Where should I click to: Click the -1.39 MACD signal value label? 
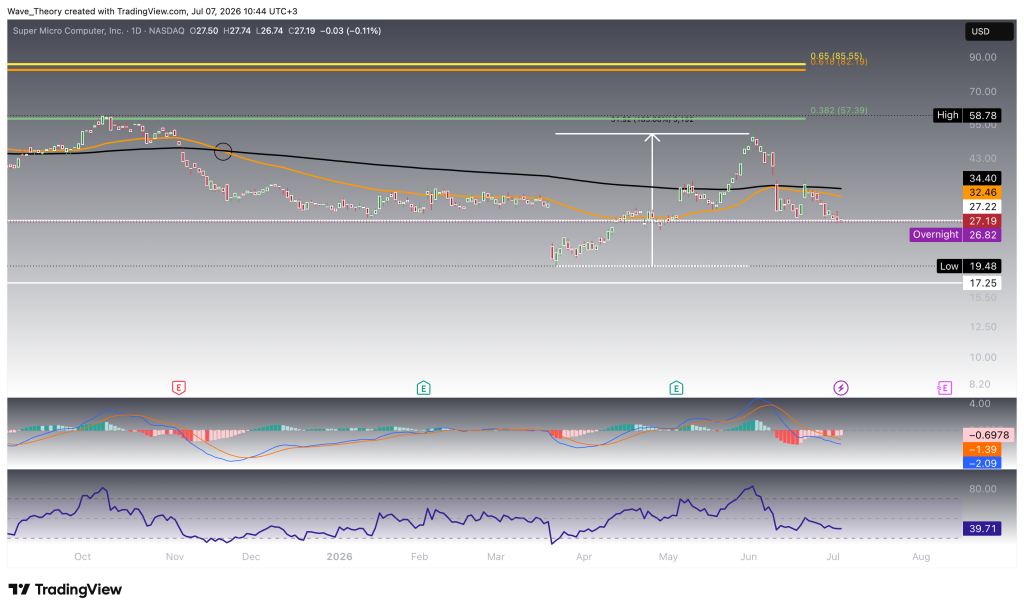[982, 449]
